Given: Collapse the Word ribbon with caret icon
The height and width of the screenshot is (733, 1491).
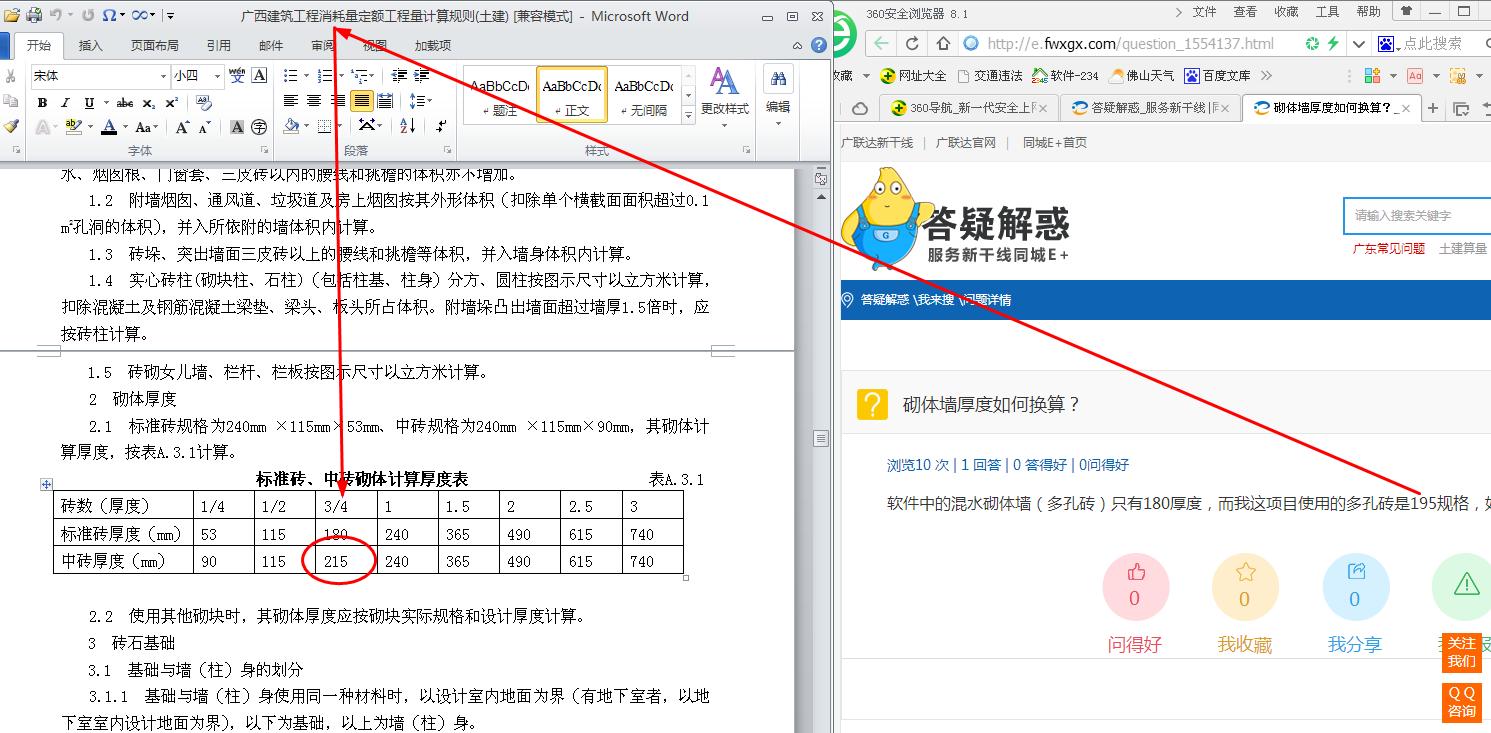Looking at the screenshot, I should click(797, 46).
